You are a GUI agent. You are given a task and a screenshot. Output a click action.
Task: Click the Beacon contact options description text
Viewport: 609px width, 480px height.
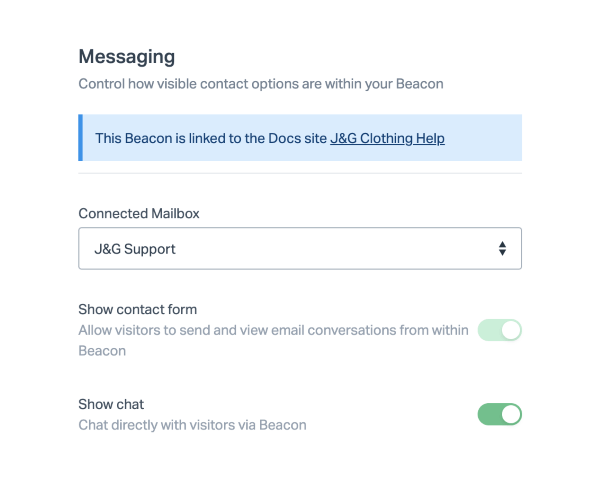[x=260, y=84]
